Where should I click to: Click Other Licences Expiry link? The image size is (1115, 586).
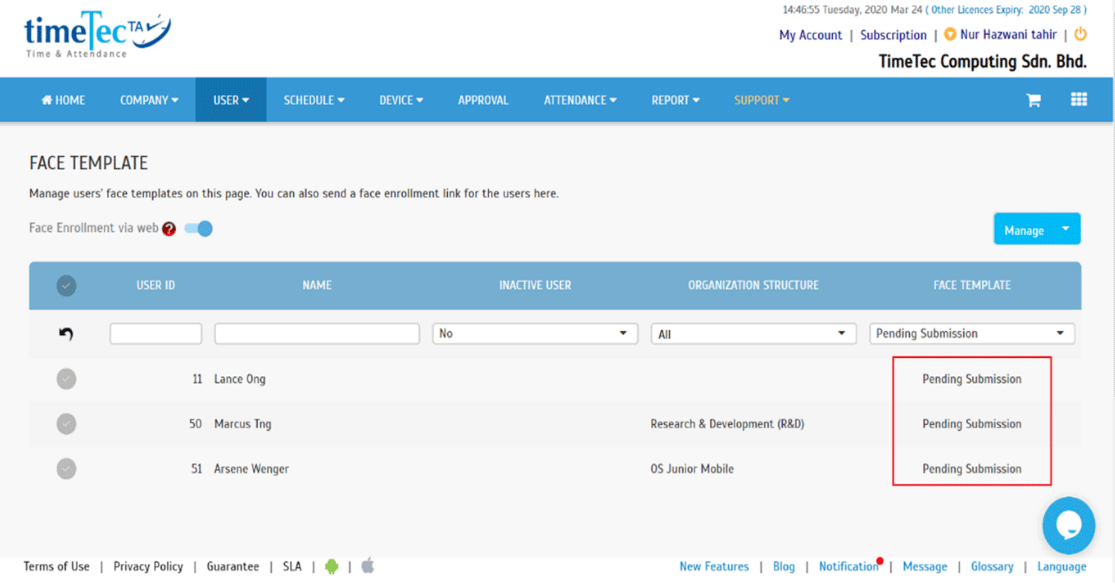pyautogui.click(x=1006, y=10)
